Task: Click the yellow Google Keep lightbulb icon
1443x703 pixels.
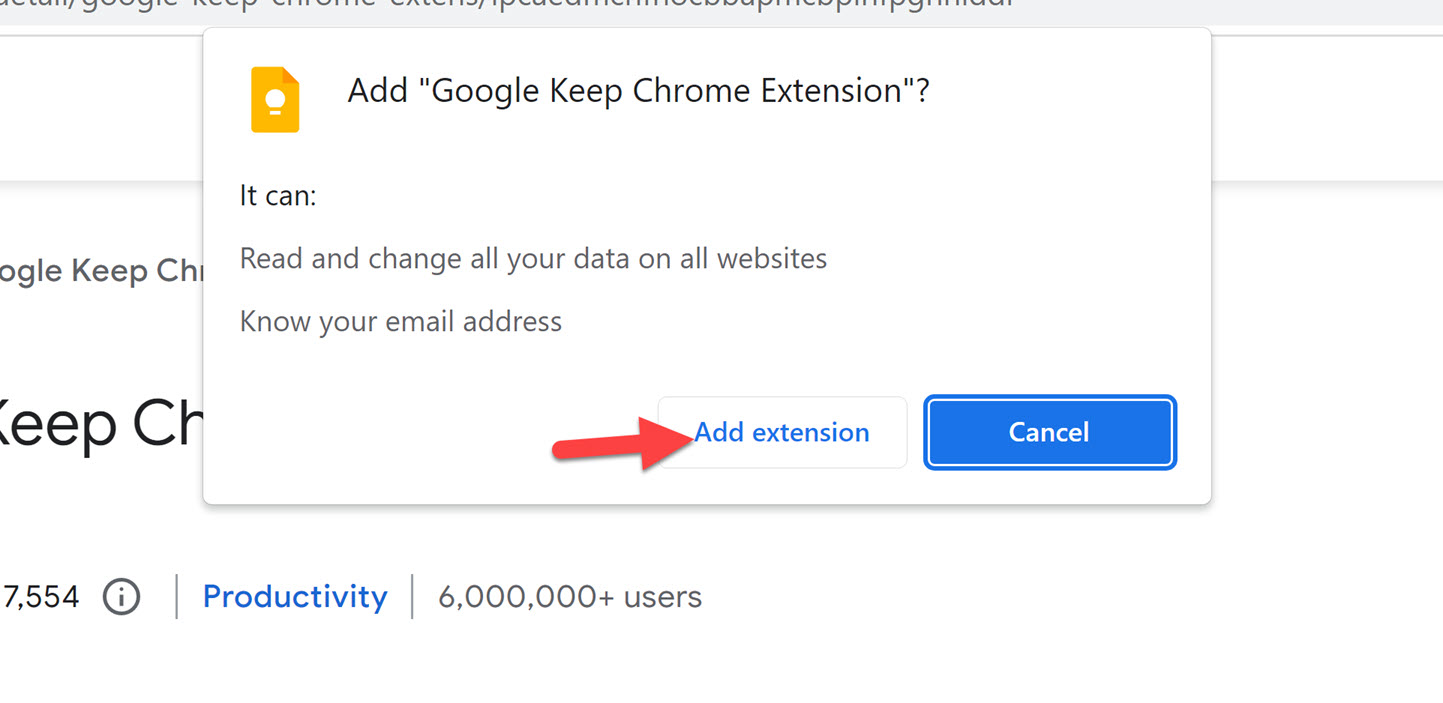Action: (275, 100)
